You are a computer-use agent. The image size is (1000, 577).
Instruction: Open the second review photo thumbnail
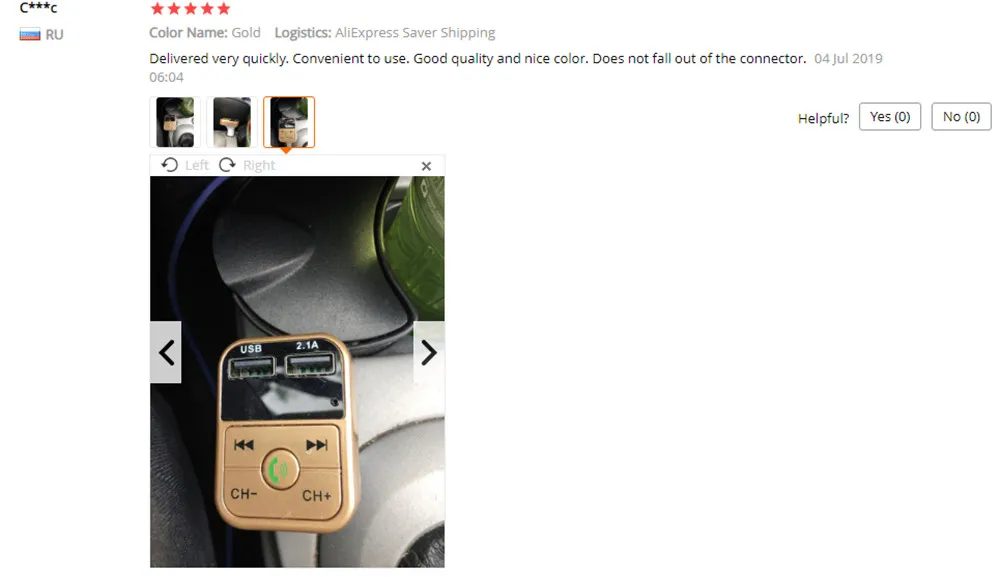click(232, 122)
